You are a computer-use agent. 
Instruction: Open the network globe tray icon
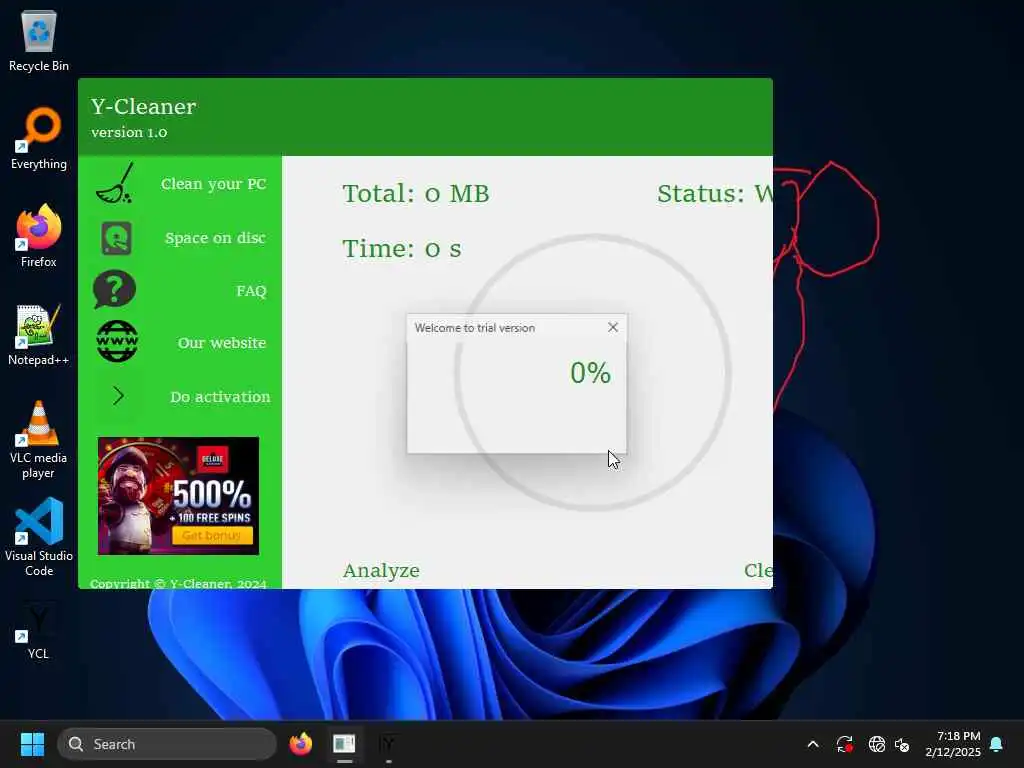pyautogui.click(x=876, y=744)
